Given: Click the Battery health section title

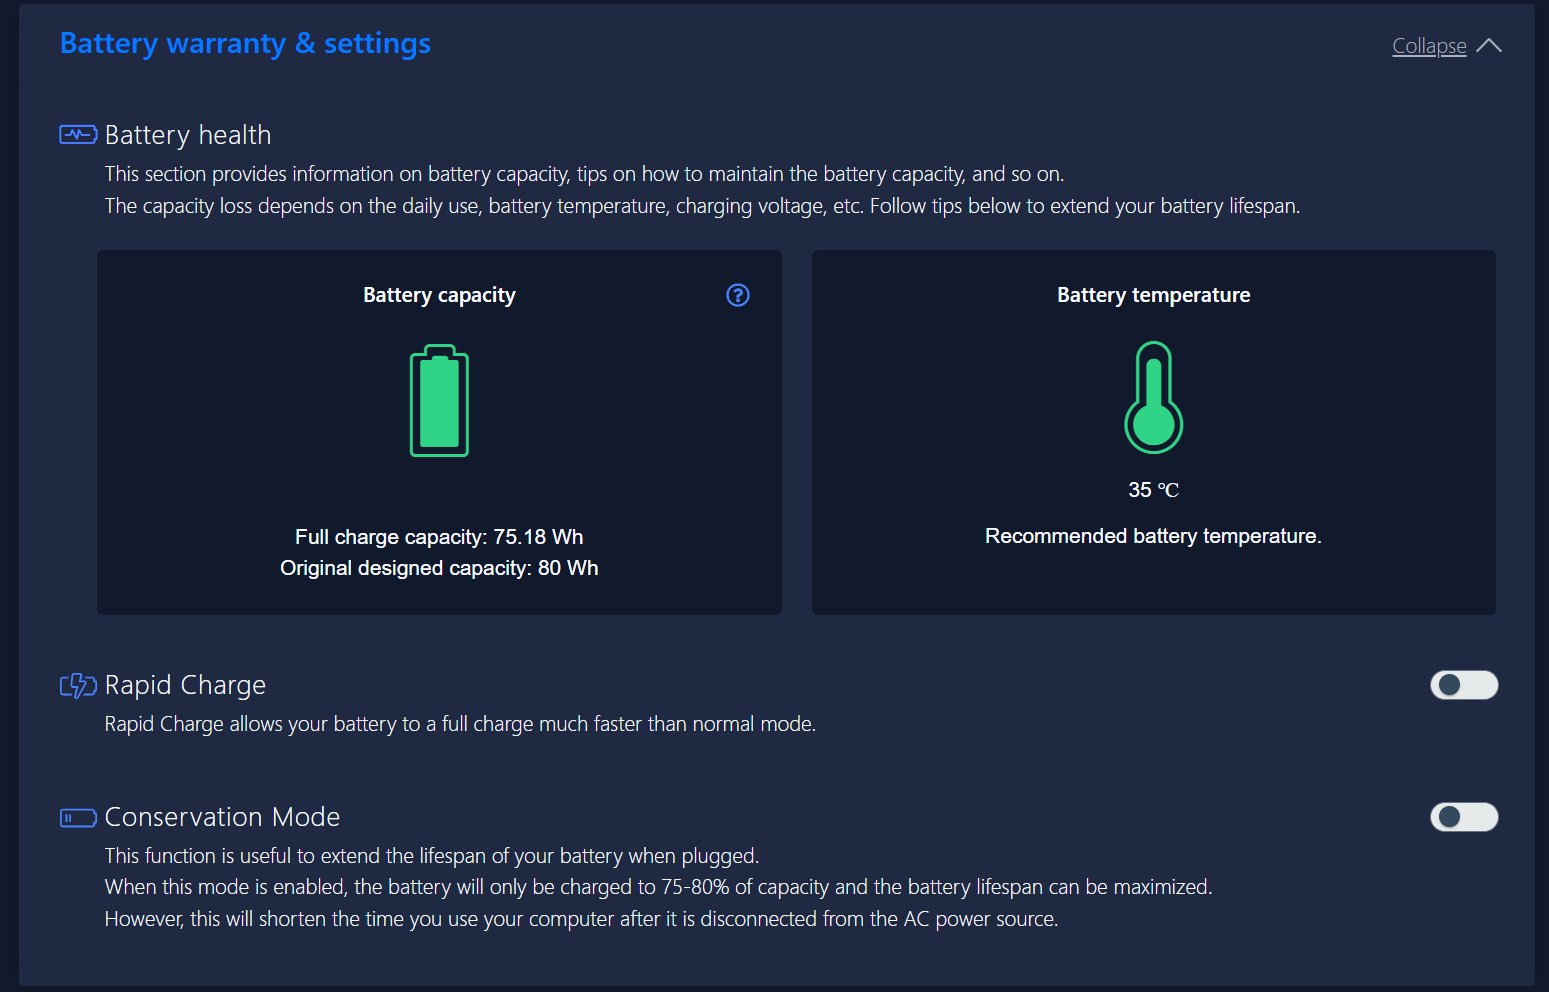Looking at the screenshot, I should [188, 135].
